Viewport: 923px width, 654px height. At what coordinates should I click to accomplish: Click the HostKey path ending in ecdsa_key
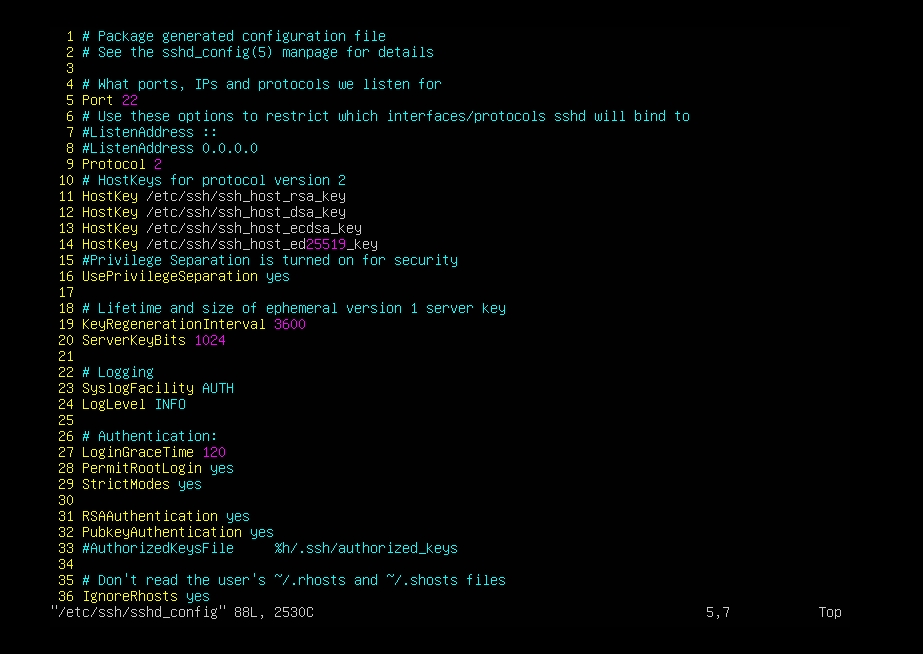254,228
